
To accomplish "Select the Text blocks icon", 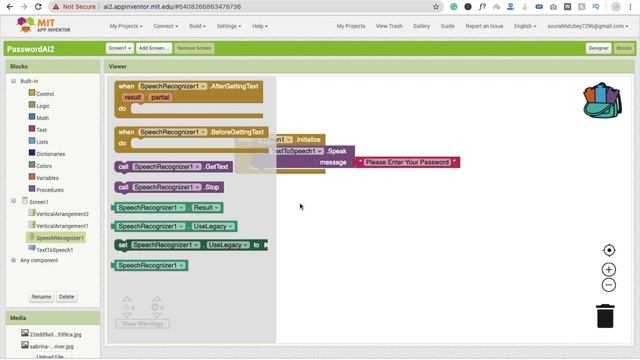I will tap(32, 129).
